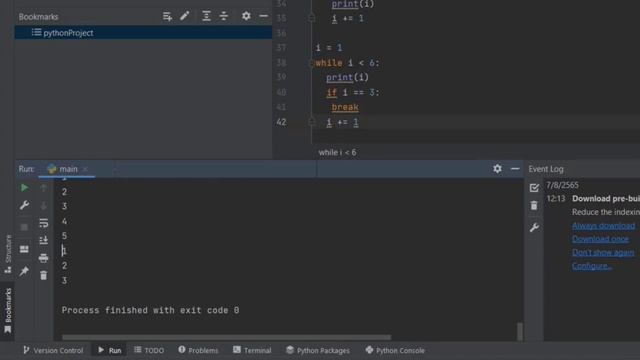
Task: Open the Terminal tool window
Action: 252,350
